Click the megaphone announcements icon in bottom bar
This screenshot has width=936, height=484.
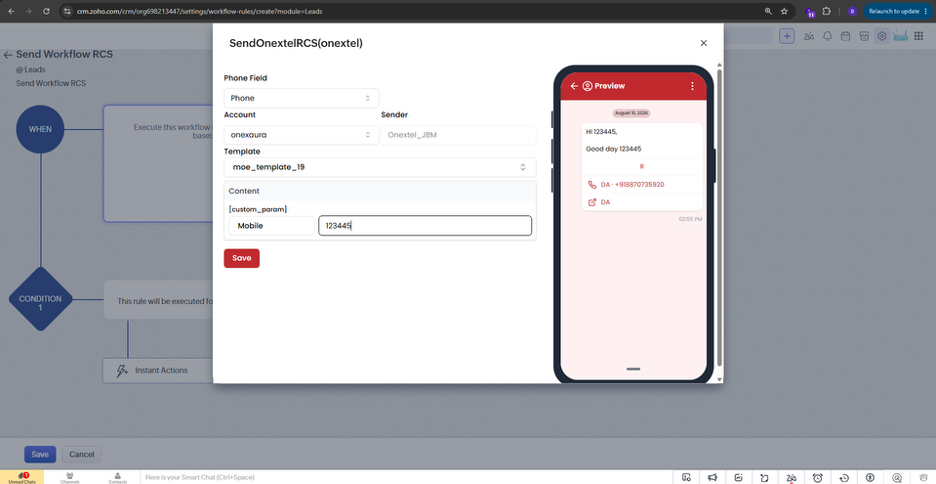713,477
